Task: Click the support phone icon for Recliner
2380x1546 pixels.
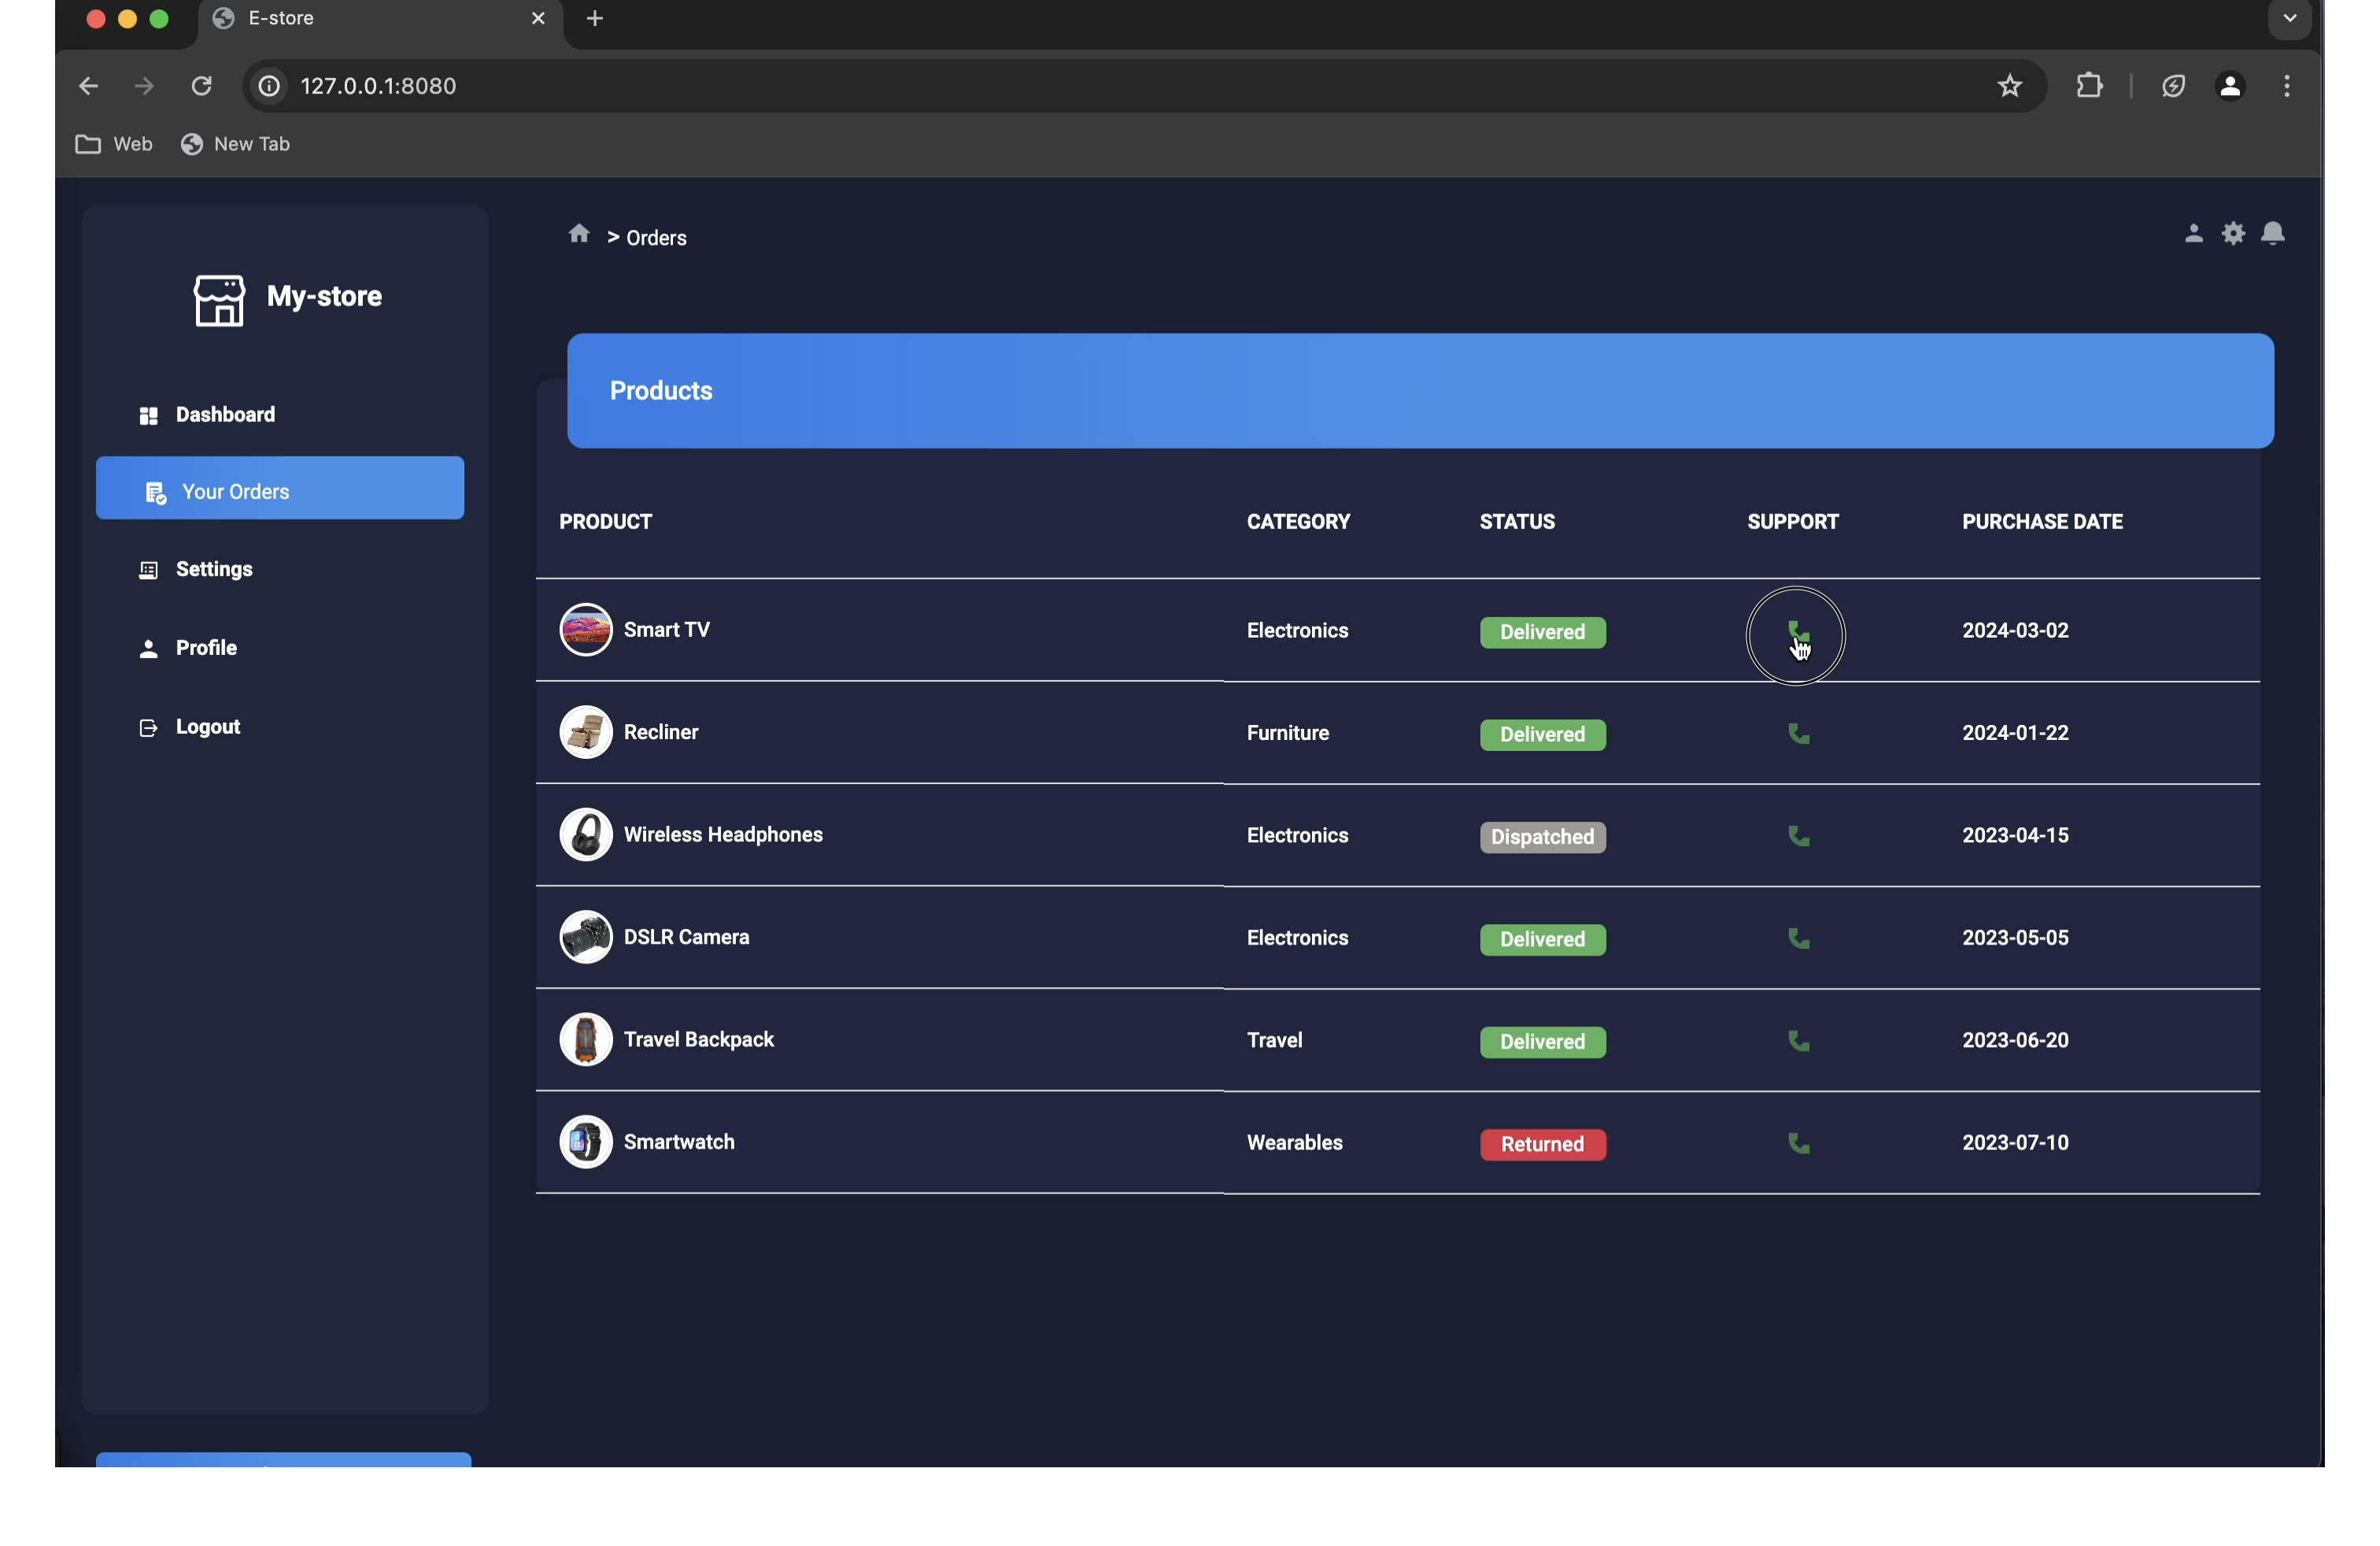Action: [x=1798, y=734]
